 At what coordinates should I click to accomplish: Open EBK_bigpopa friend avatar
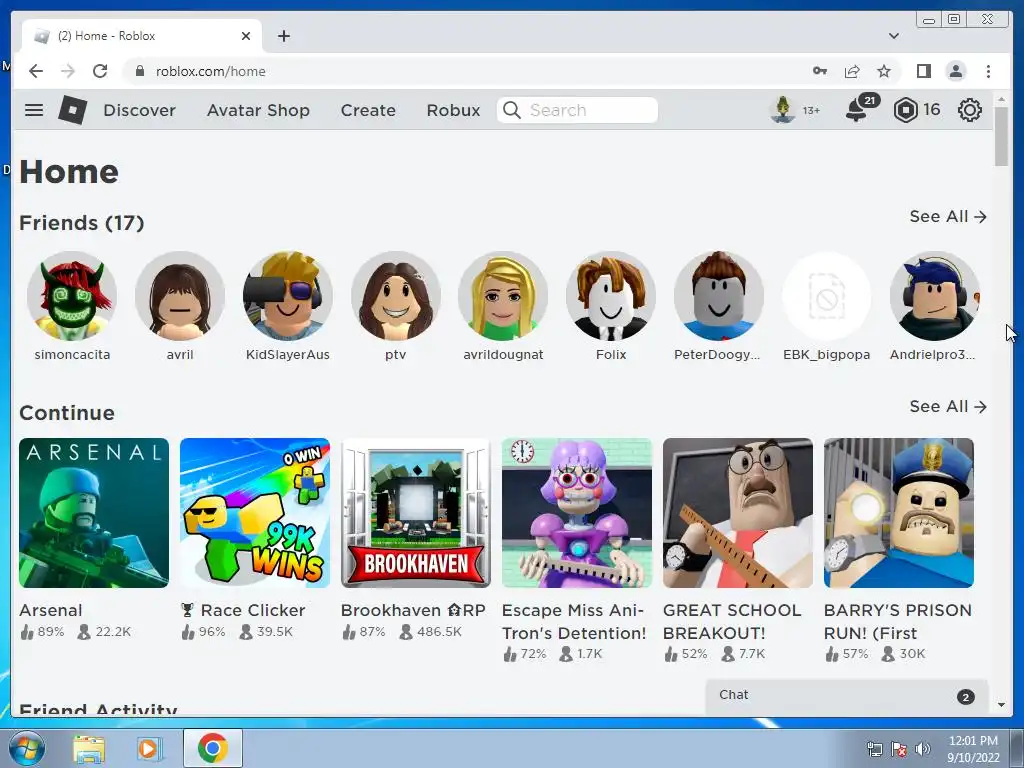tap(827, 296)
